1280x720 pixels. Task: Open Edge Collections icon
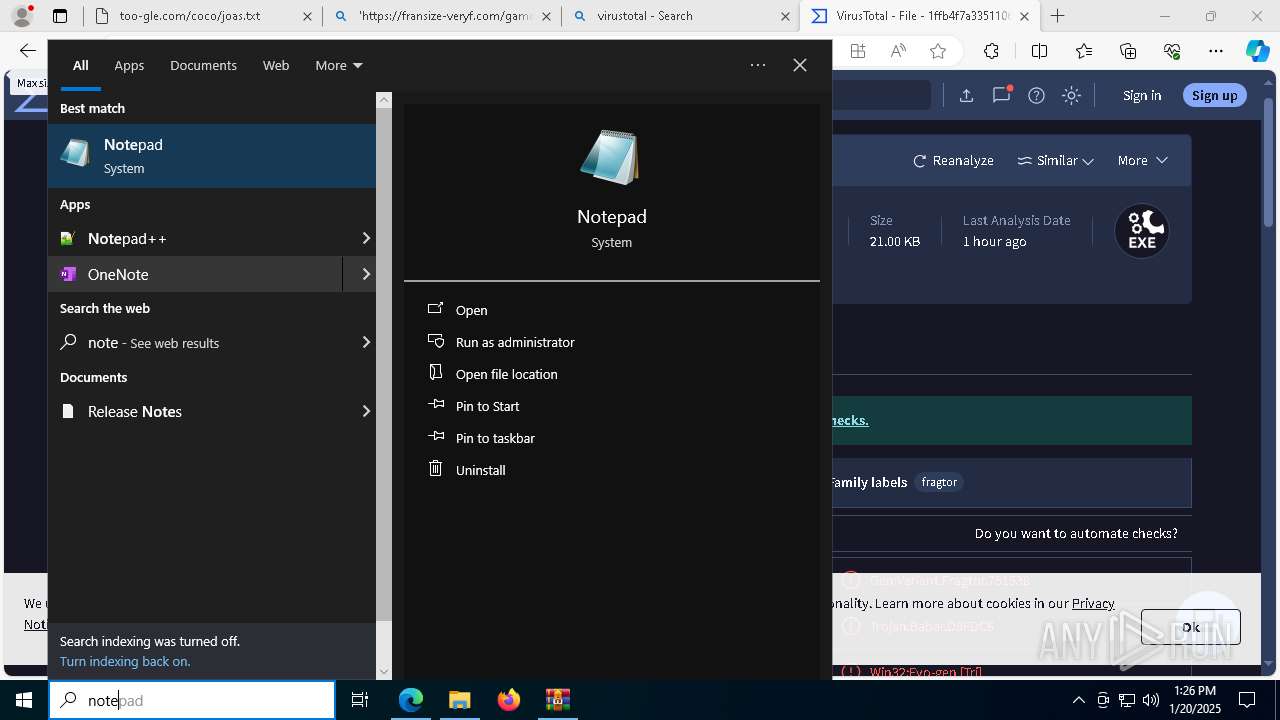(x=1128, y=51)
